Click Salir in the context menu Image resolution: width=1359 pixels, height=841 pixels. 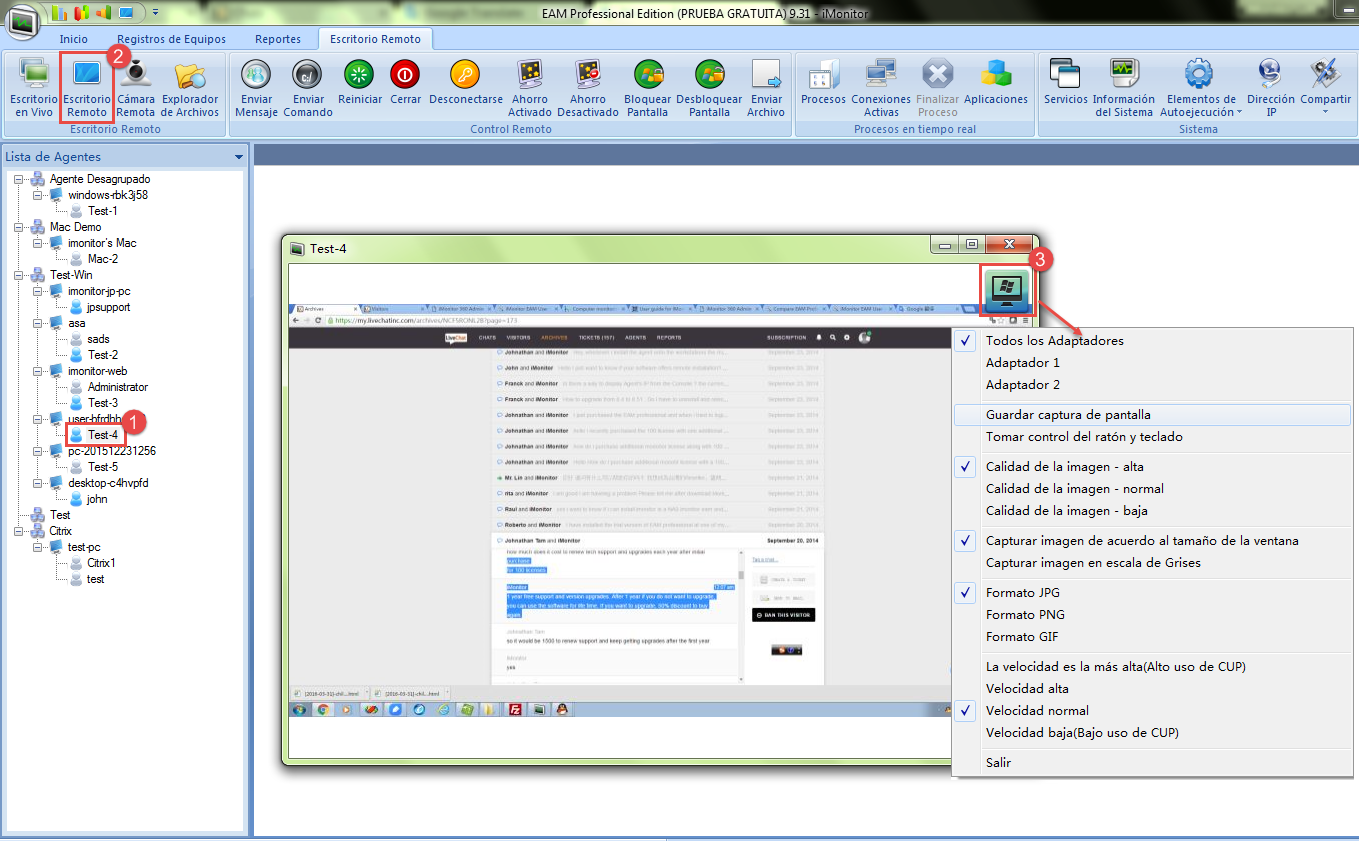[998, 763]
